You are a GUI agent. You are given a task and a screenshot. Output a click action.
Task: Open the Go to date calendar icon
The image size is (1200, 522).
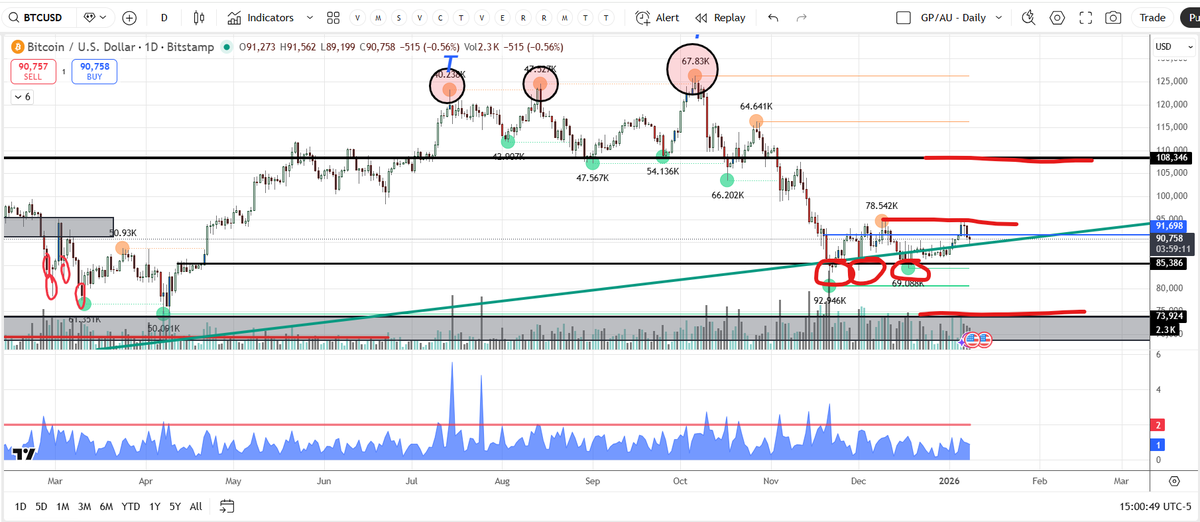(x=227, y=505)
